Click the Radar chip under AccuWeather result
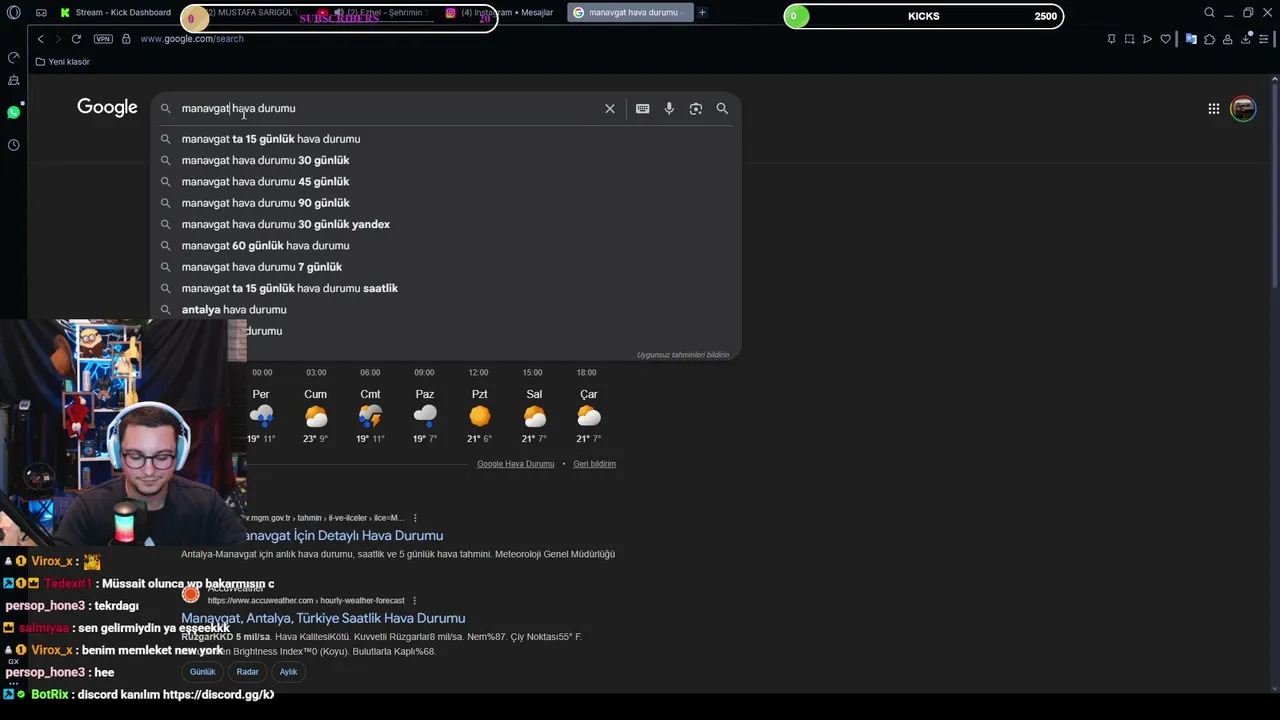Viewport: 1280px width, 720px height. 247,672
